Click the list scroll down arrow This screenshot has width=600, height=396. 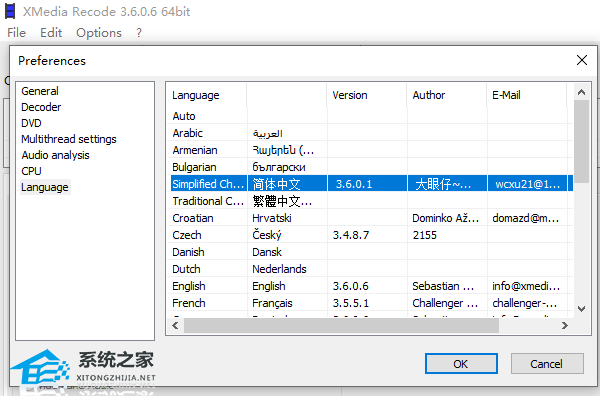click(x=581, y=309)
